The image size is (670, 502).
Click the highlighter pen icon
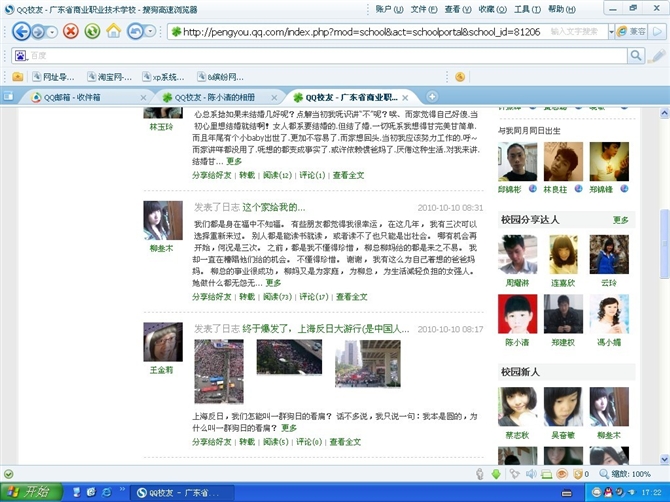657,56
